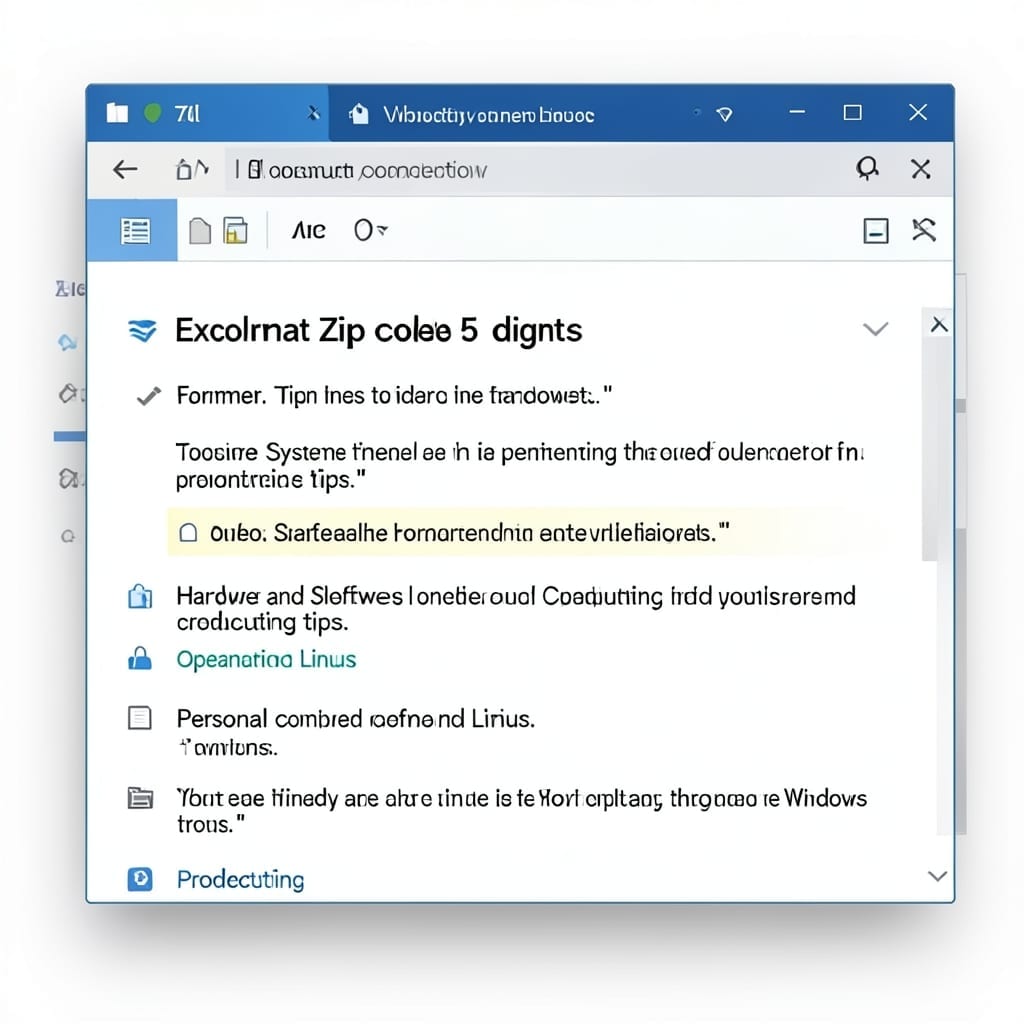Screen dimensions: 1024x1024
Task: Open the Aıc toolbar item
Action: (x=308, y=231)
